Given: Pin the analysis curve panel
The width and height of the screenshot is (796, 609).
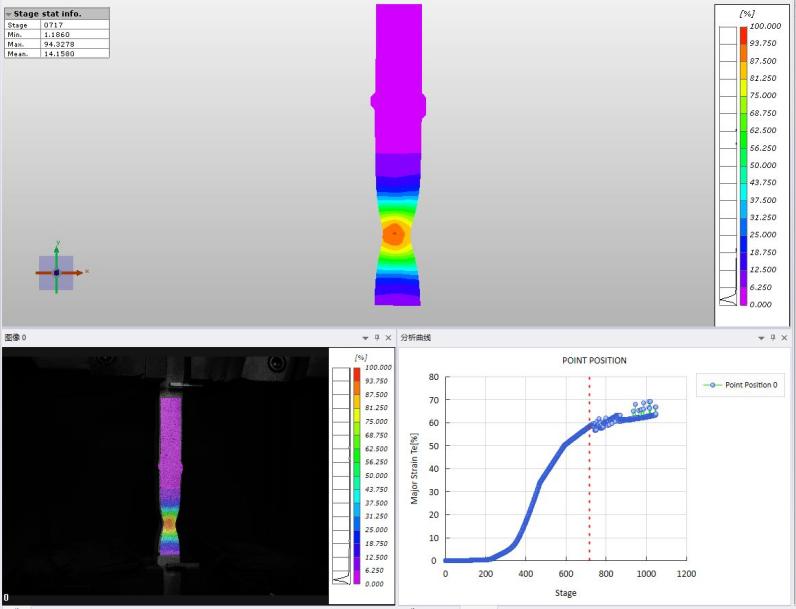Looking at the screenshot, I should point(772,338).
